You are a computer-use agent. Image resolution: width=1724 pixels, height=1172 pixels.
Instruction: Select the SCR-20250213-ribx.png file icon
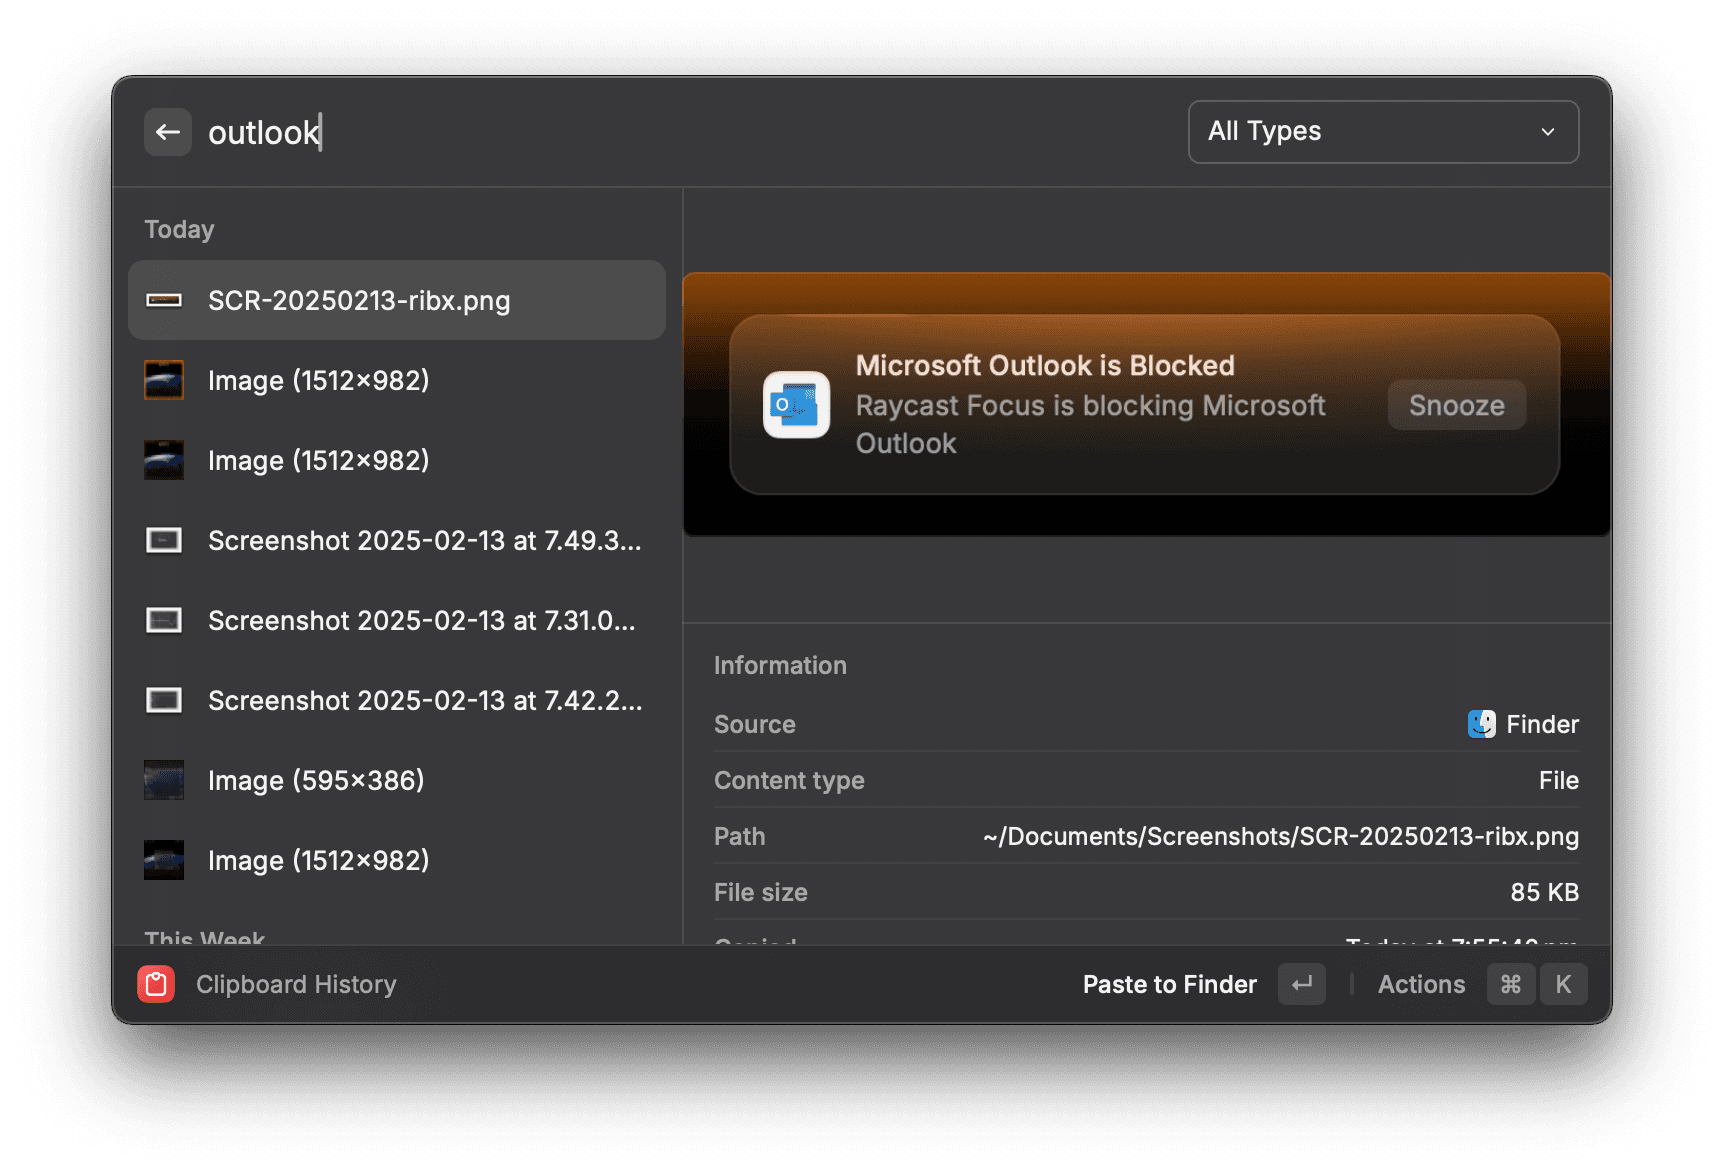164,300
